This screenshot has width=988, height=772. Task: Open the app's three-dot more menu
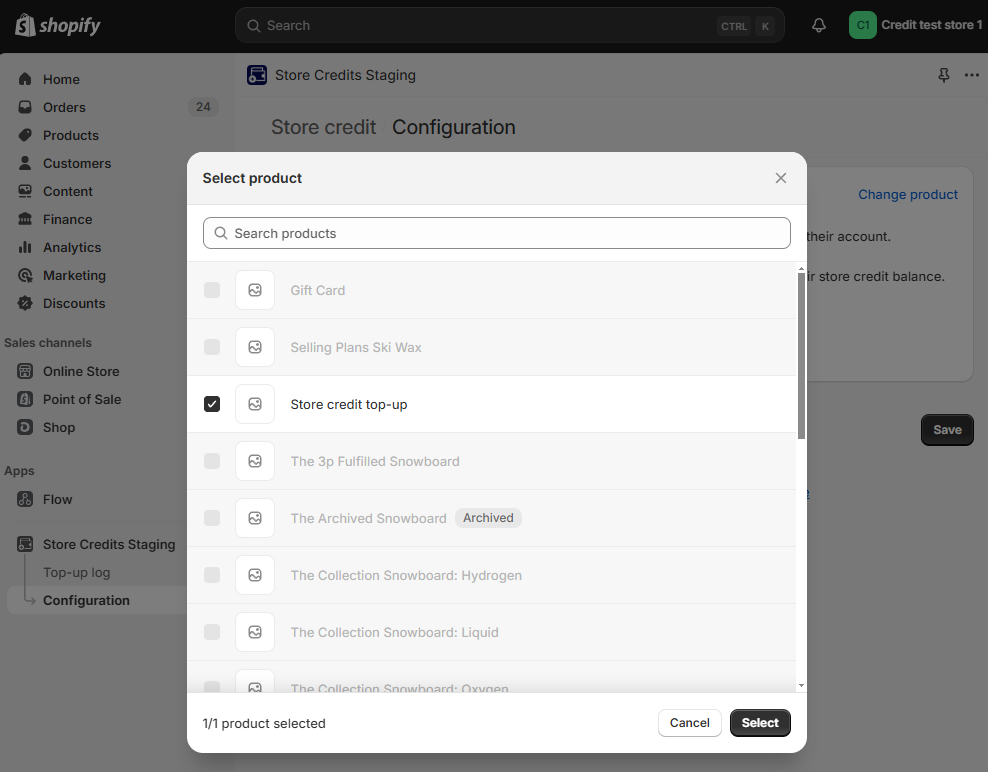(x=972, y=76)
